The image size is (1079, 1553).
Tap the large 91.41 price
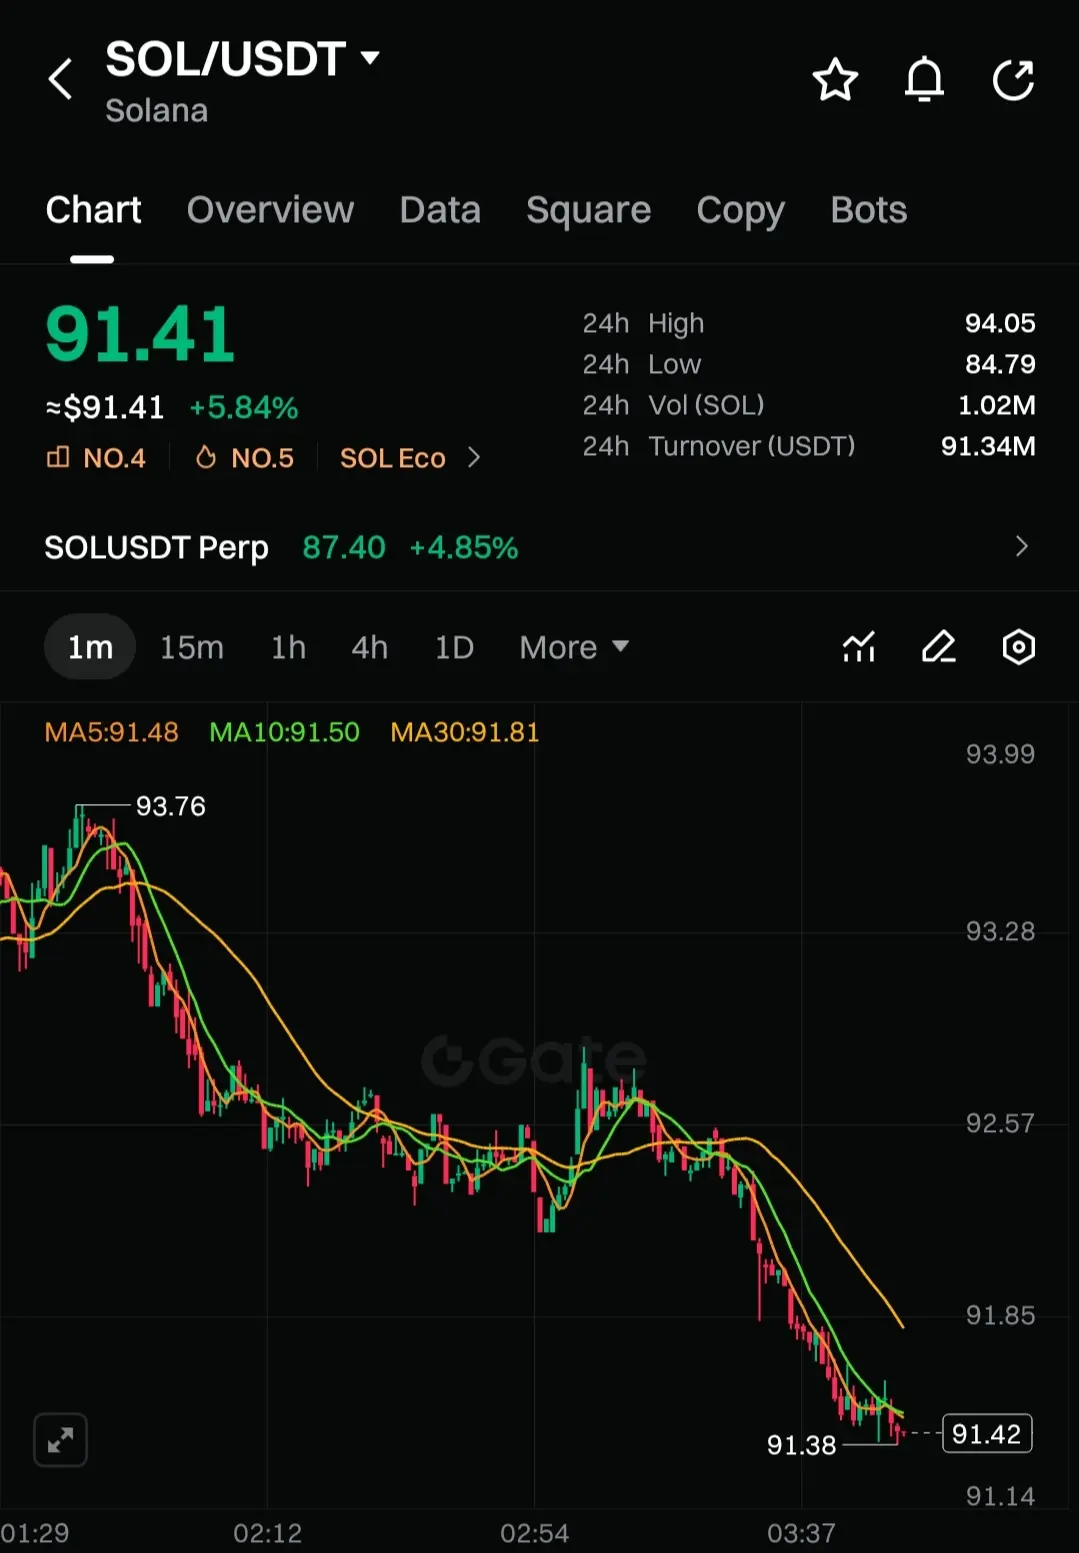coord(140,334)
